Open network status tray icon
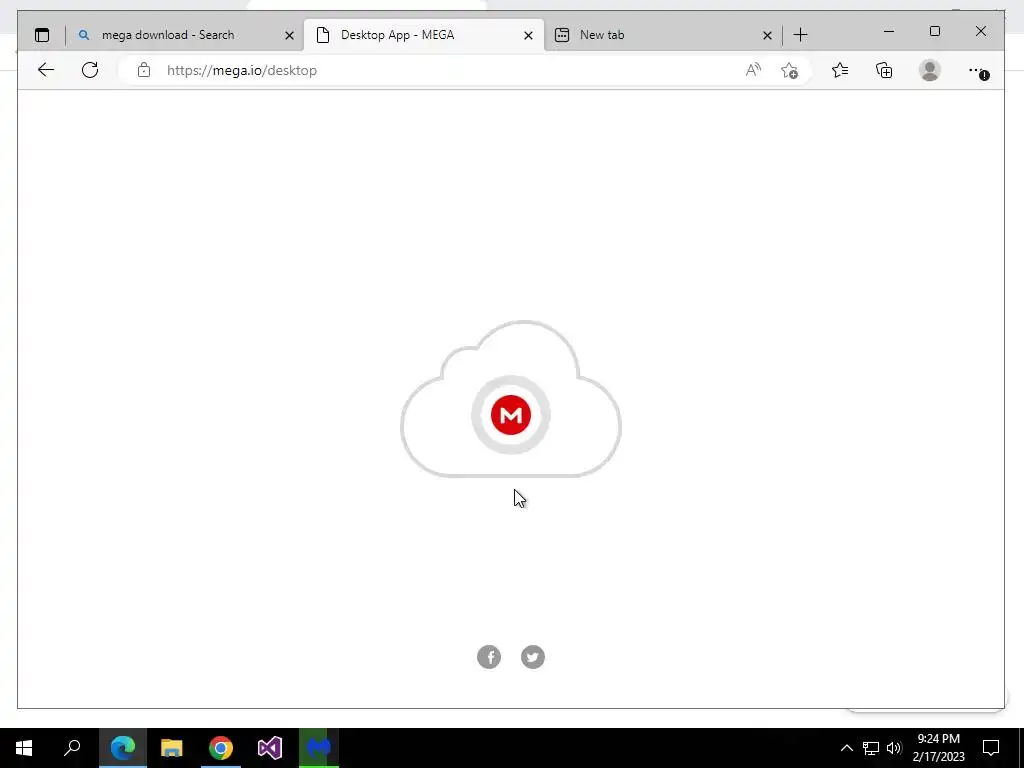Image resolution: width=1024 pixels, height=768 pixels. point(871,748)
